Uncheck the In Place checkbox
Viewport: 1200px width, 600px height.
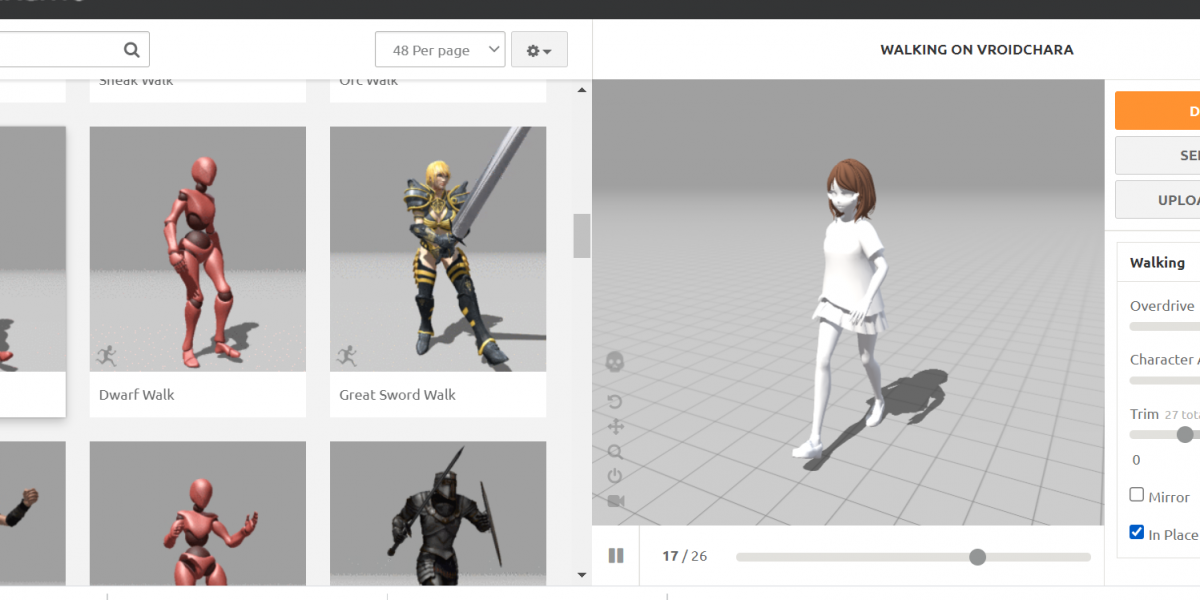pos(1136,532)
